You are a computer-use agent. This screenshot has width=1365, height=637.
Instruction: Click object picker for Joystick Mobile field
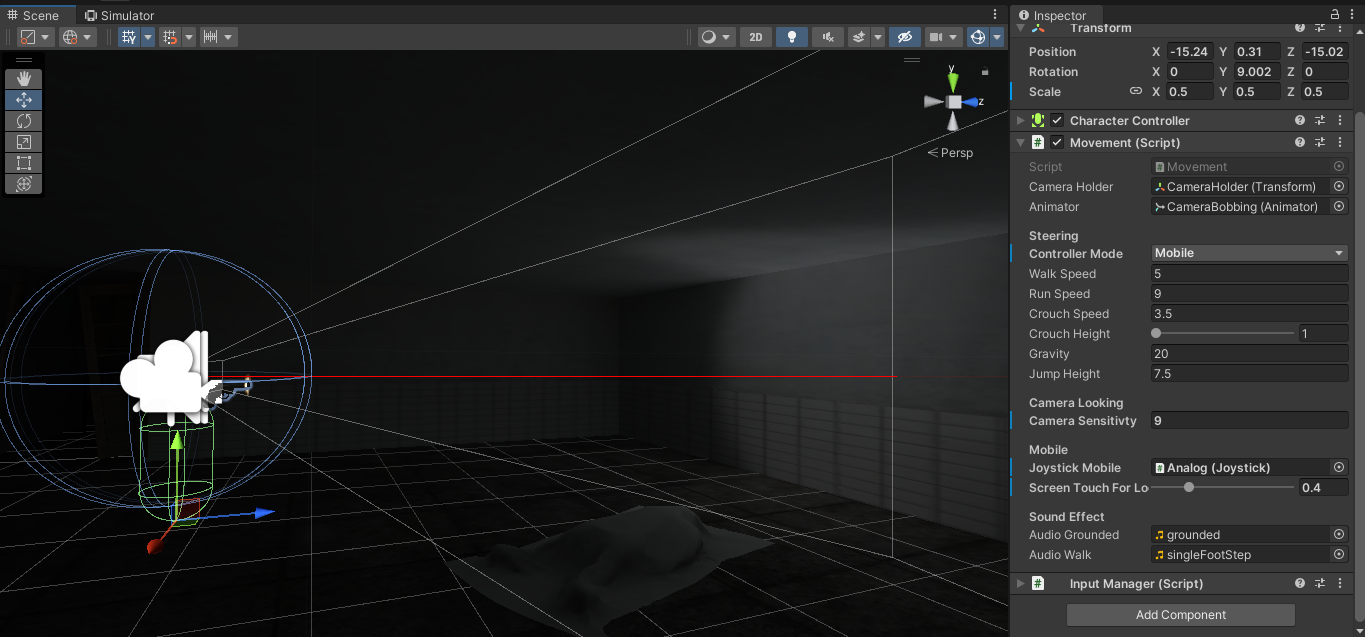pyautogui.click(x=1339, y=467)
